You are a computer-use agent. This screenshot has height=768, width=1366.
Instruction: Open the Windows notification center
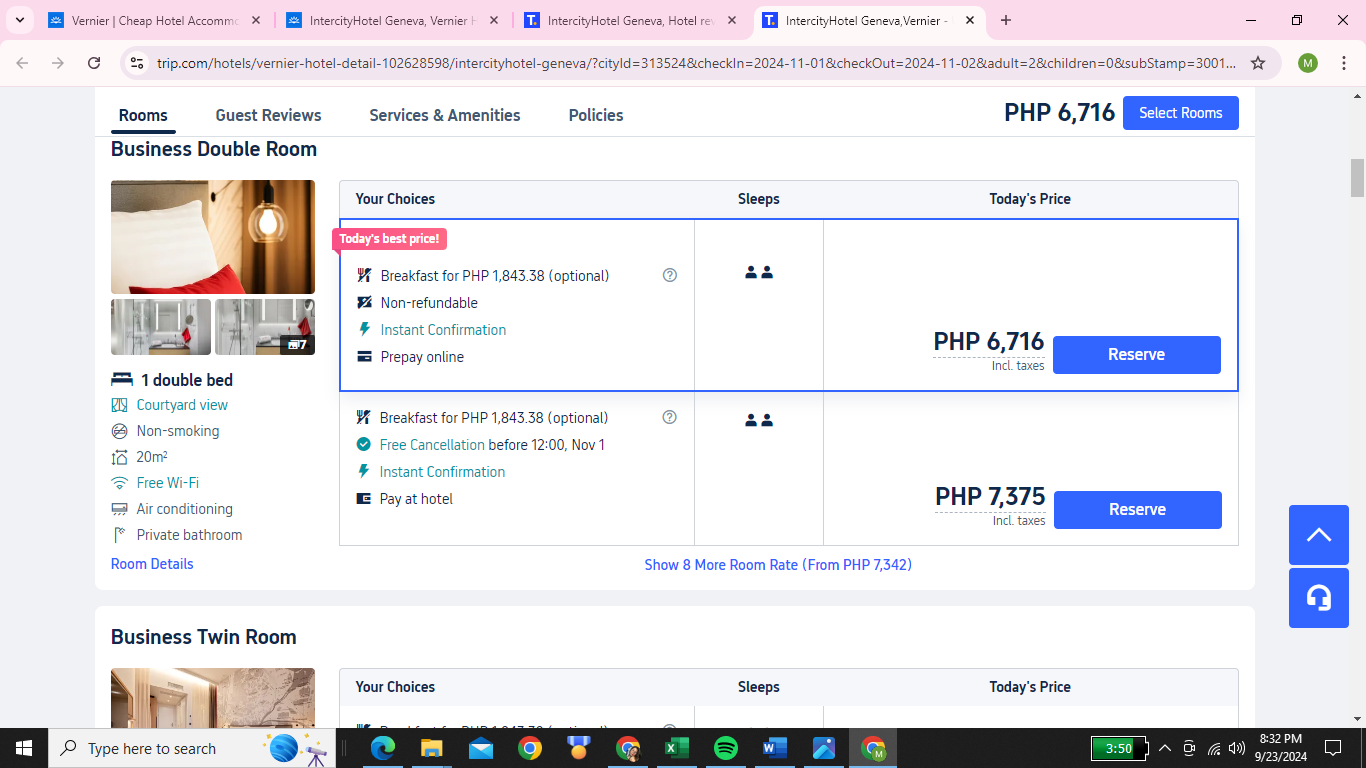click(x=1333, y=748)
